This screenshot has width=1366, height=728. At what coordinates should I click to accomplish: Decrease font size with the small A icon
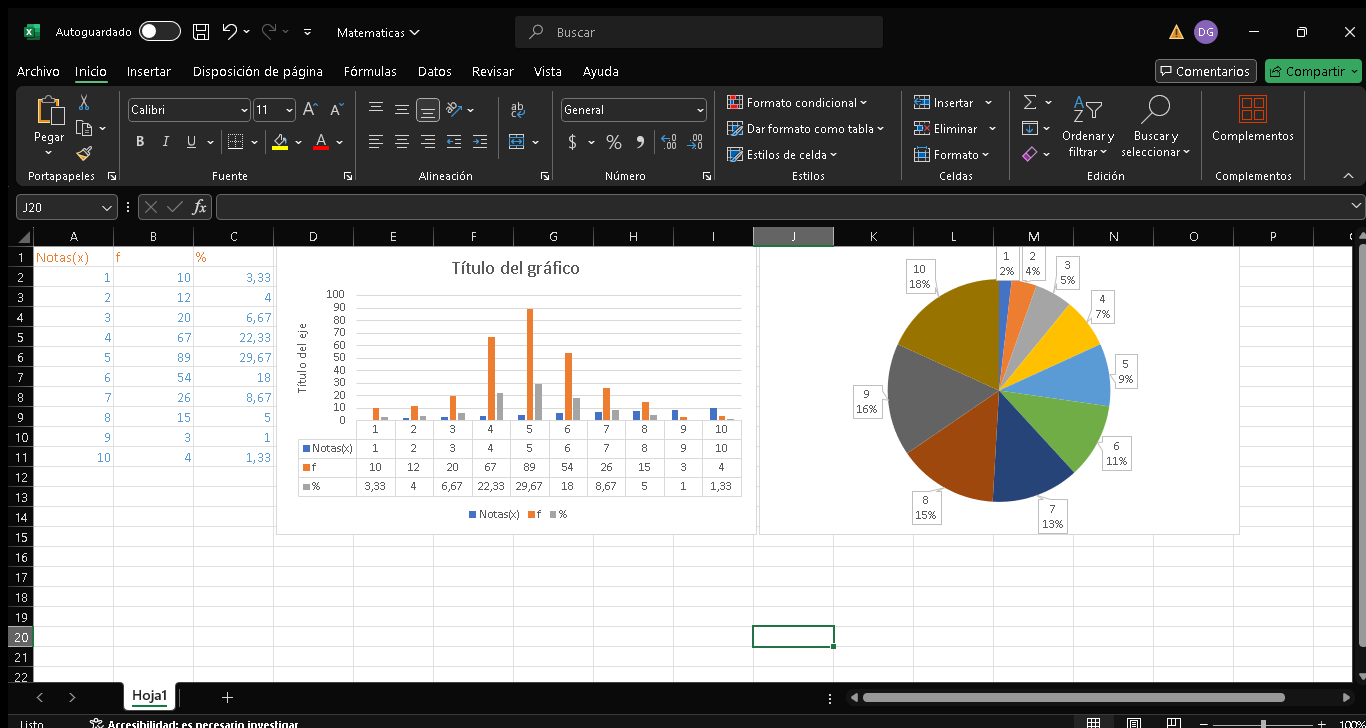[336, 110]
